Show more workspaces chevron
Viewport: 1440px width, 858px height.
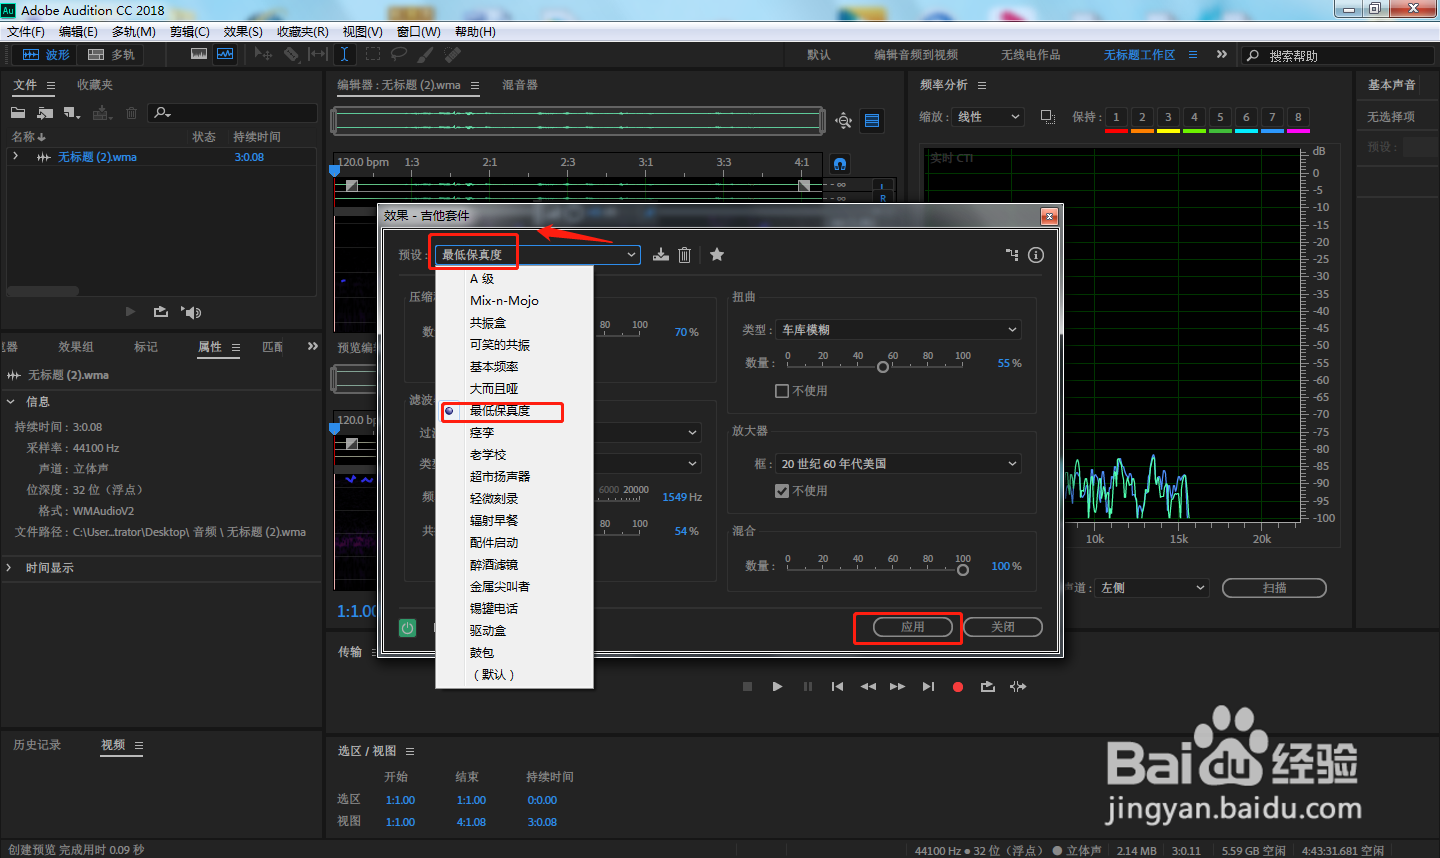1222,55
